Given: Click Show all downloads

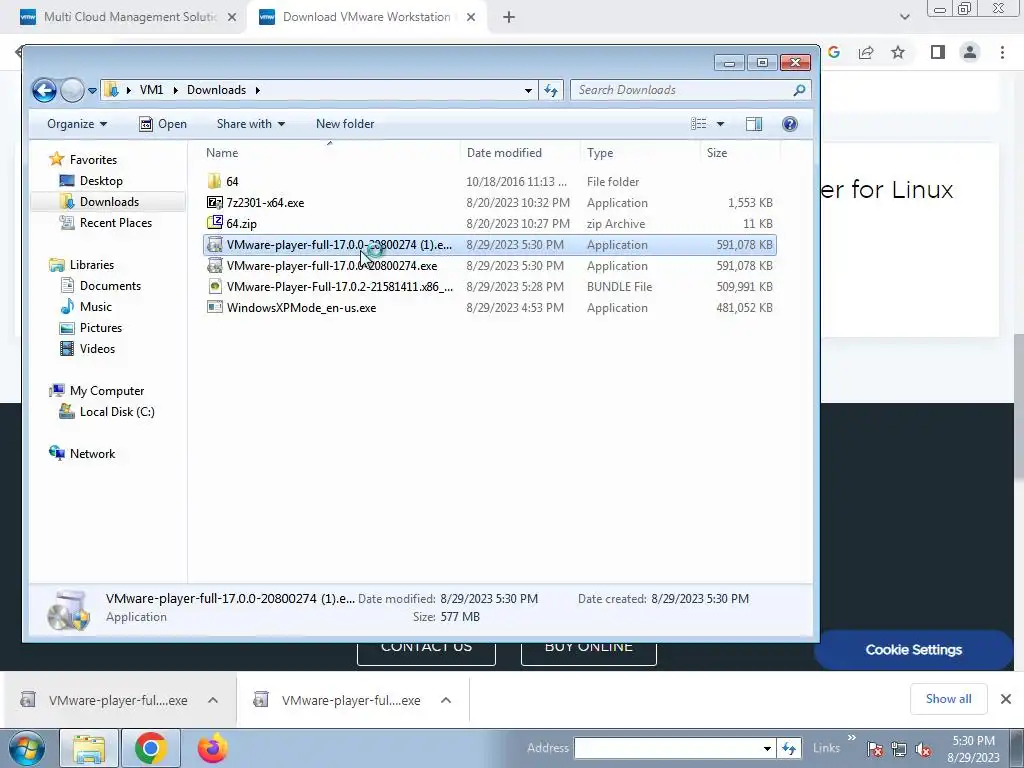Looking at the screenshot, I should click(948, 699).
